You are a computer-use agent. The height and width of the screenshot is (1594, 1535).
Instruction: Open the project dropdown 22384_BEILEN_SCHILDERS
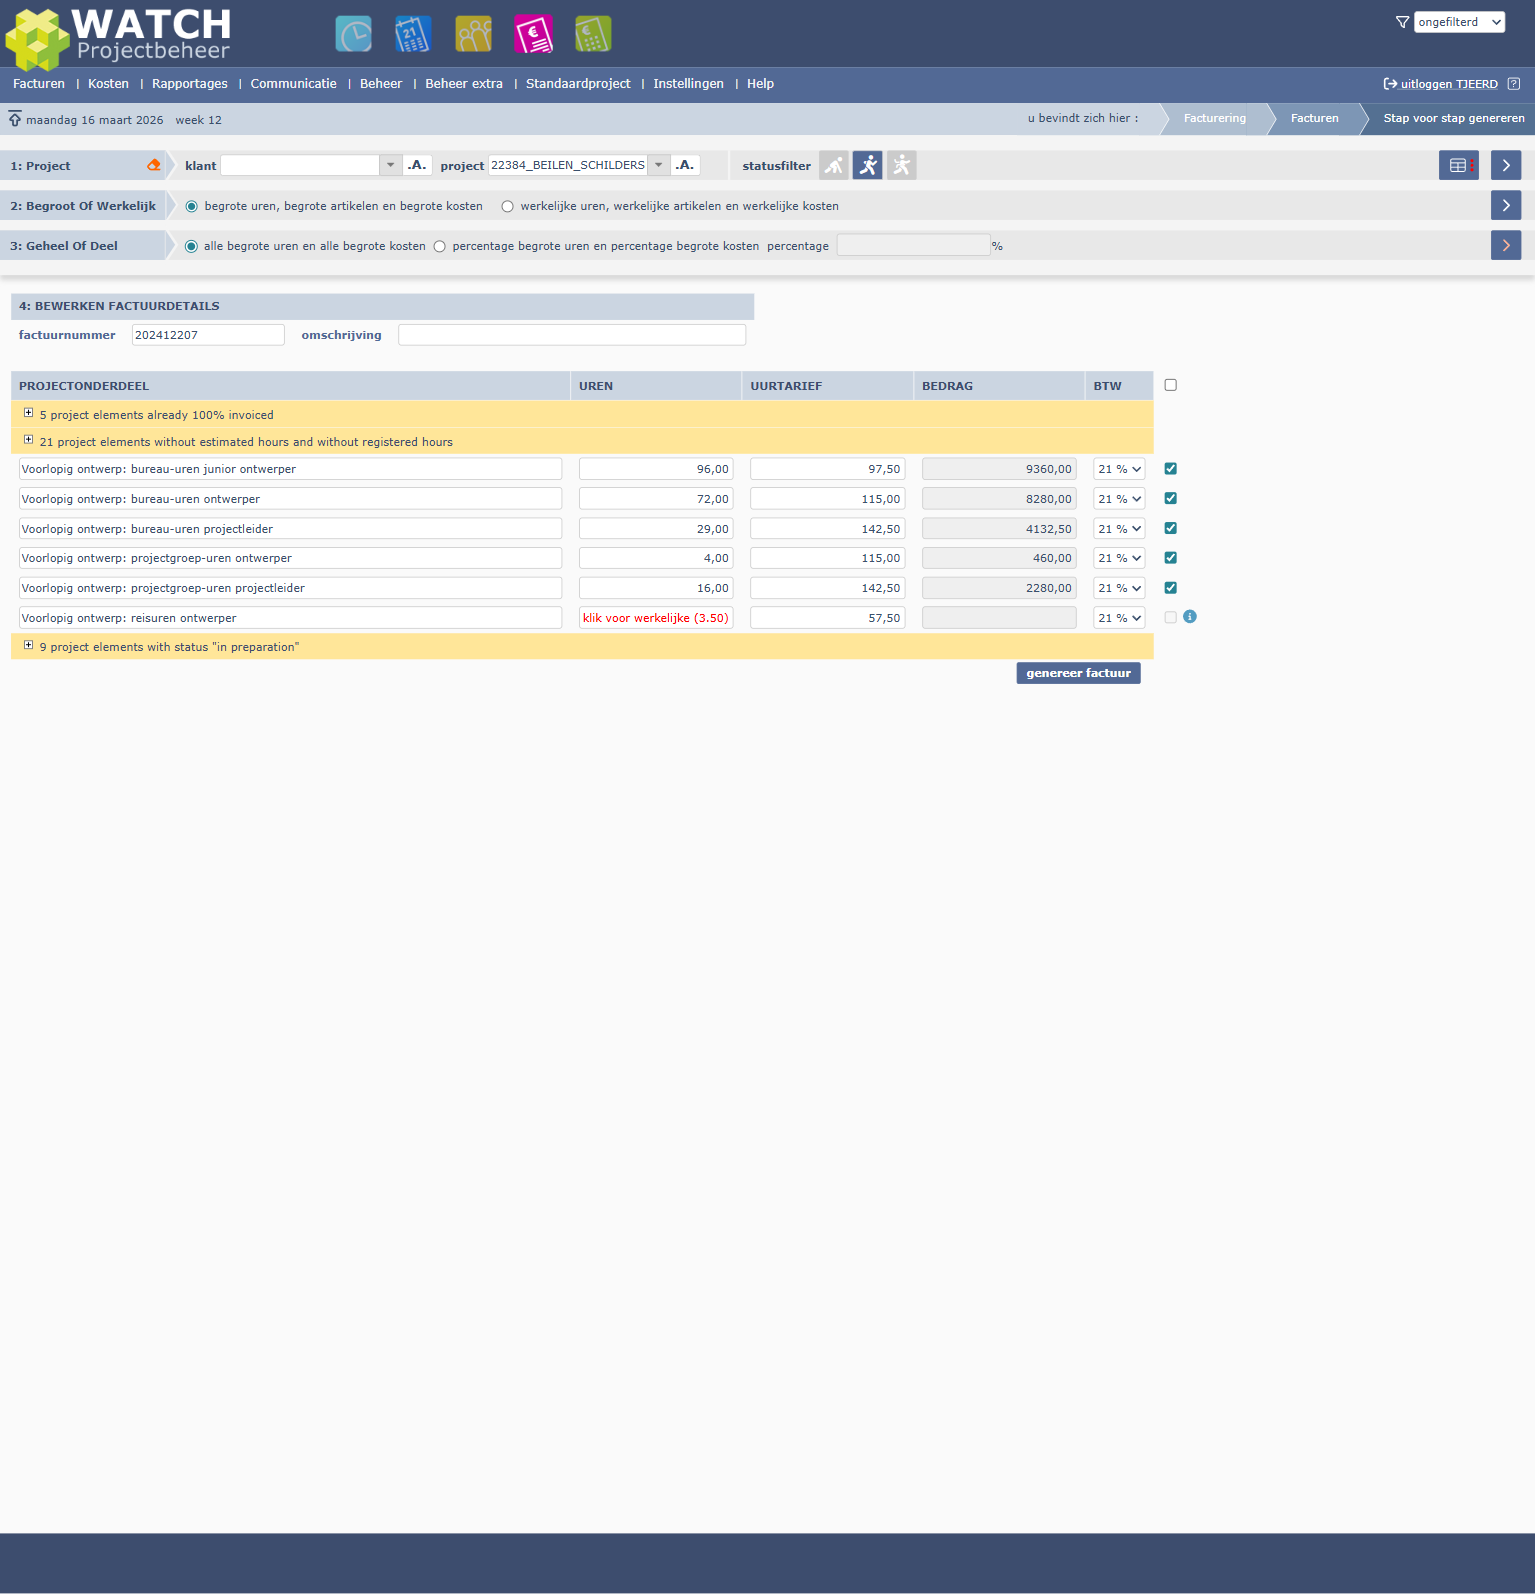click(658, 166)
